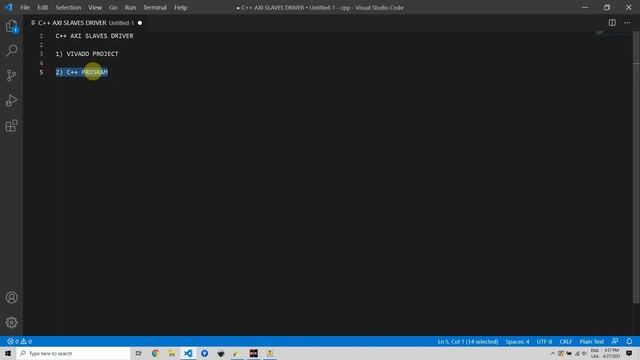Open the Explorer view in activity bar
Image resolution: width=640 pixels, height=360 pixels.
11,26
